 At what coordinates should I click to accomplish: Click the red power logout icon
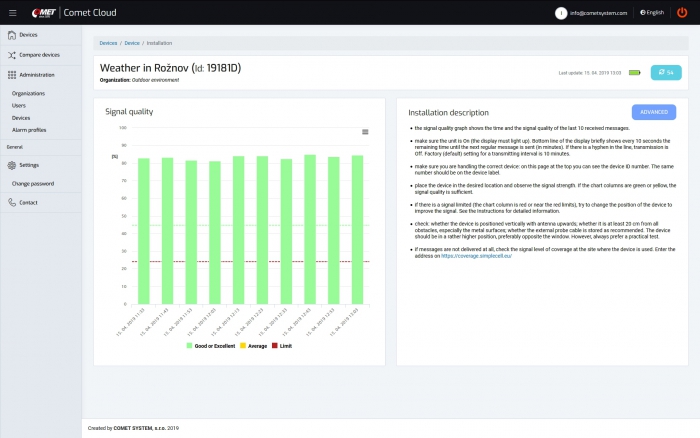tap(682, 12)
